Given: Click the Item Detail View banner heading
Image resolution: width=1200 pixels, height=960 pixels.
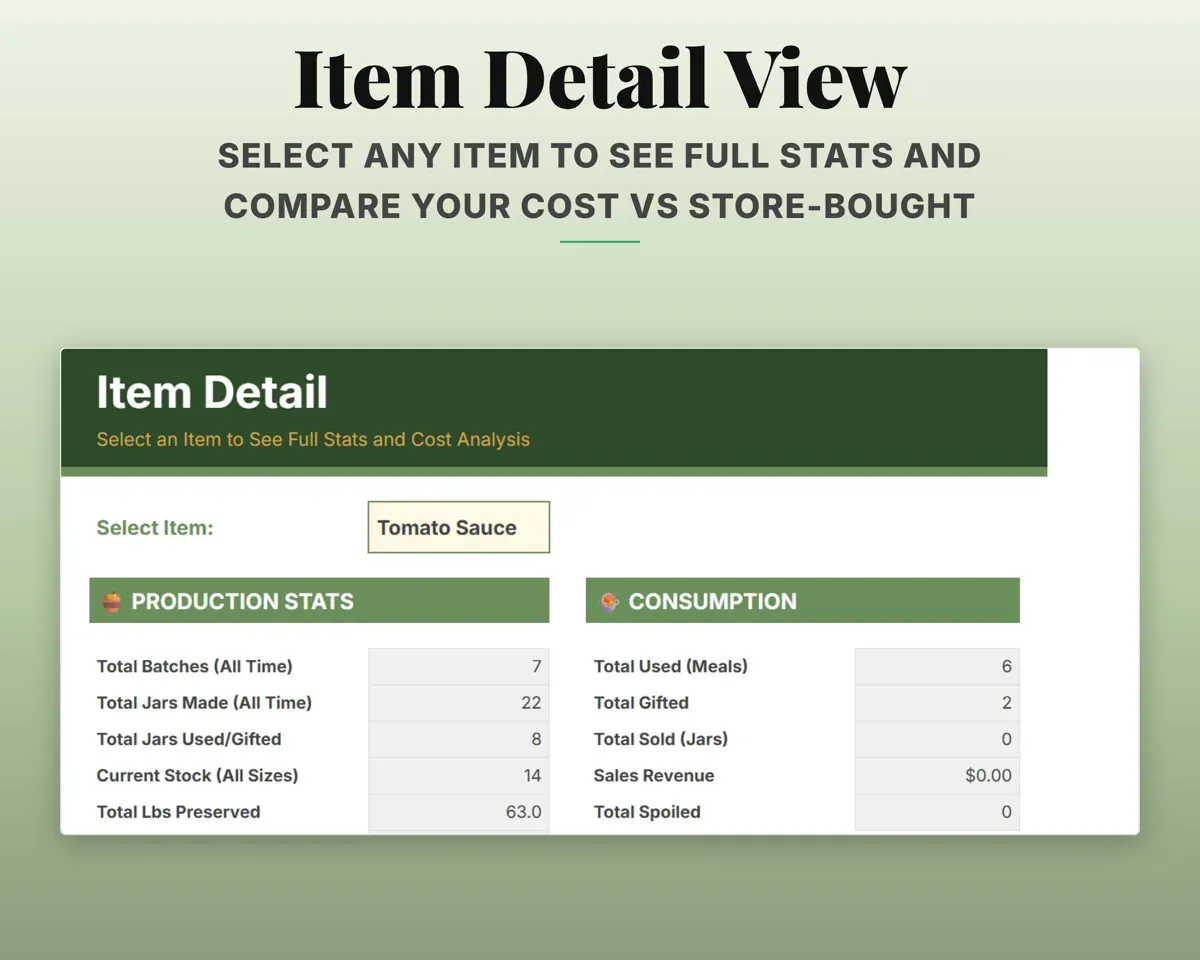Looking at the screenshot, I should (600, 80).
